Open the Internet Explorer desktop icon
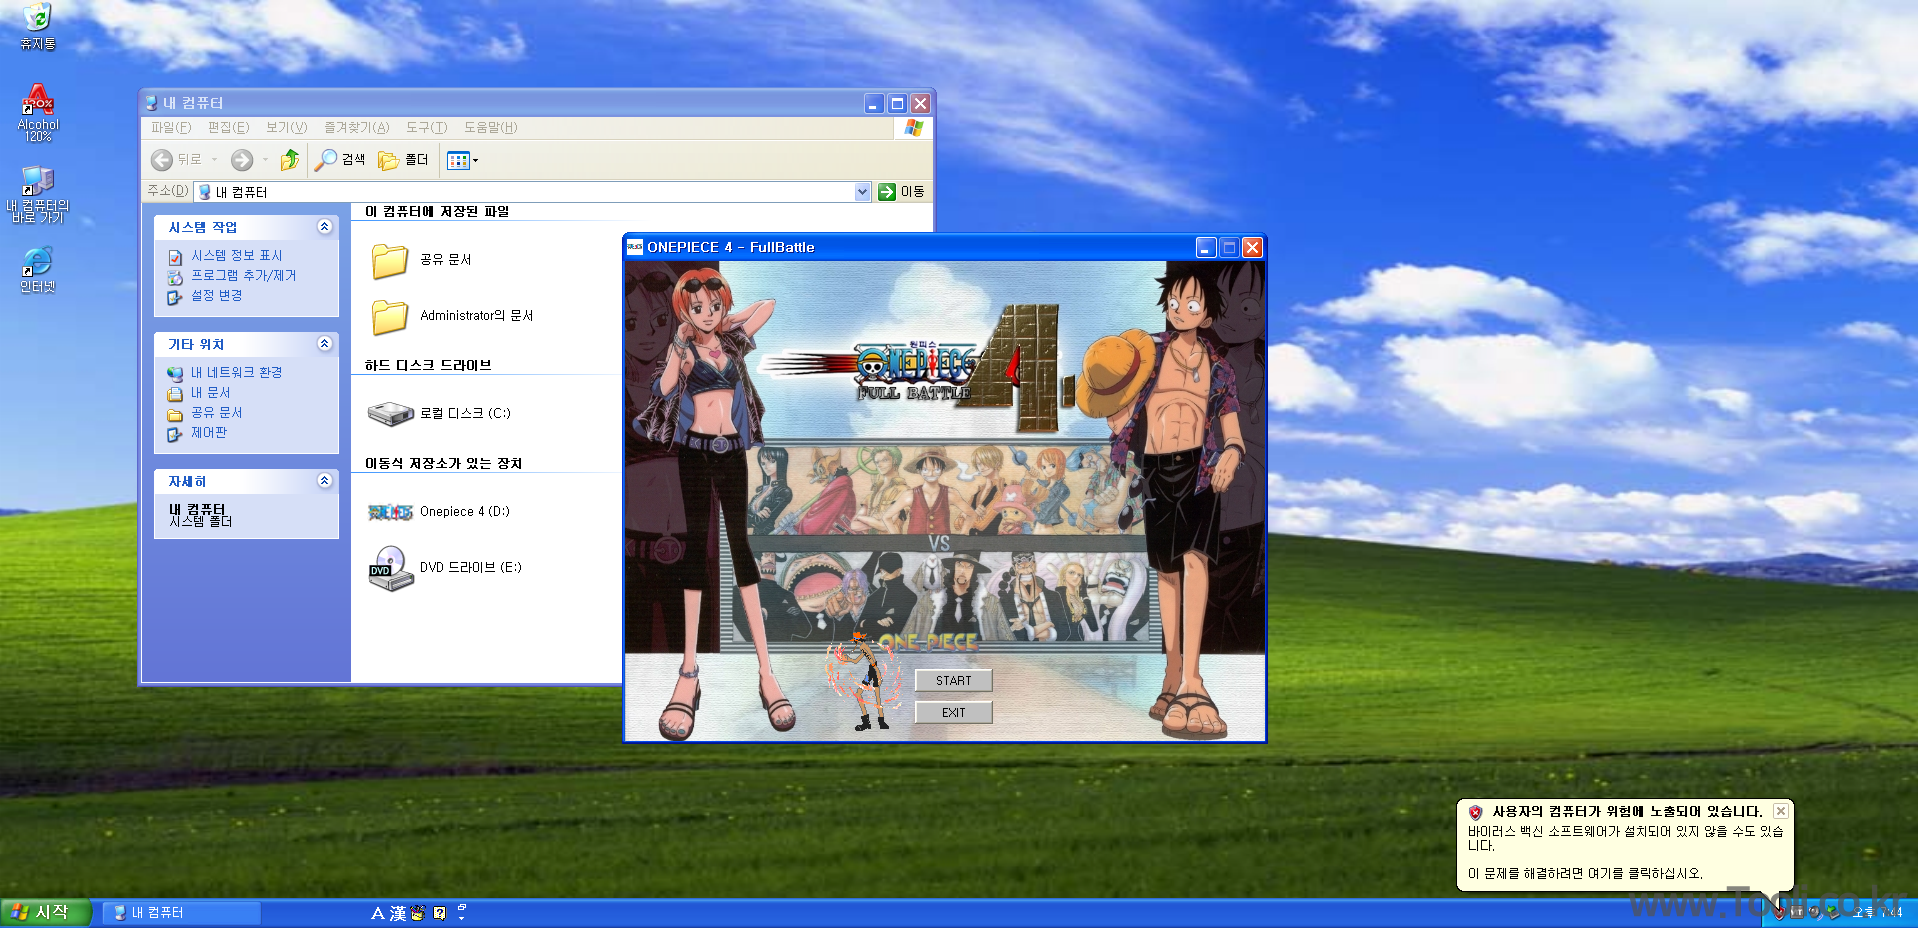The image size is (1918, 928). [38, 270]
